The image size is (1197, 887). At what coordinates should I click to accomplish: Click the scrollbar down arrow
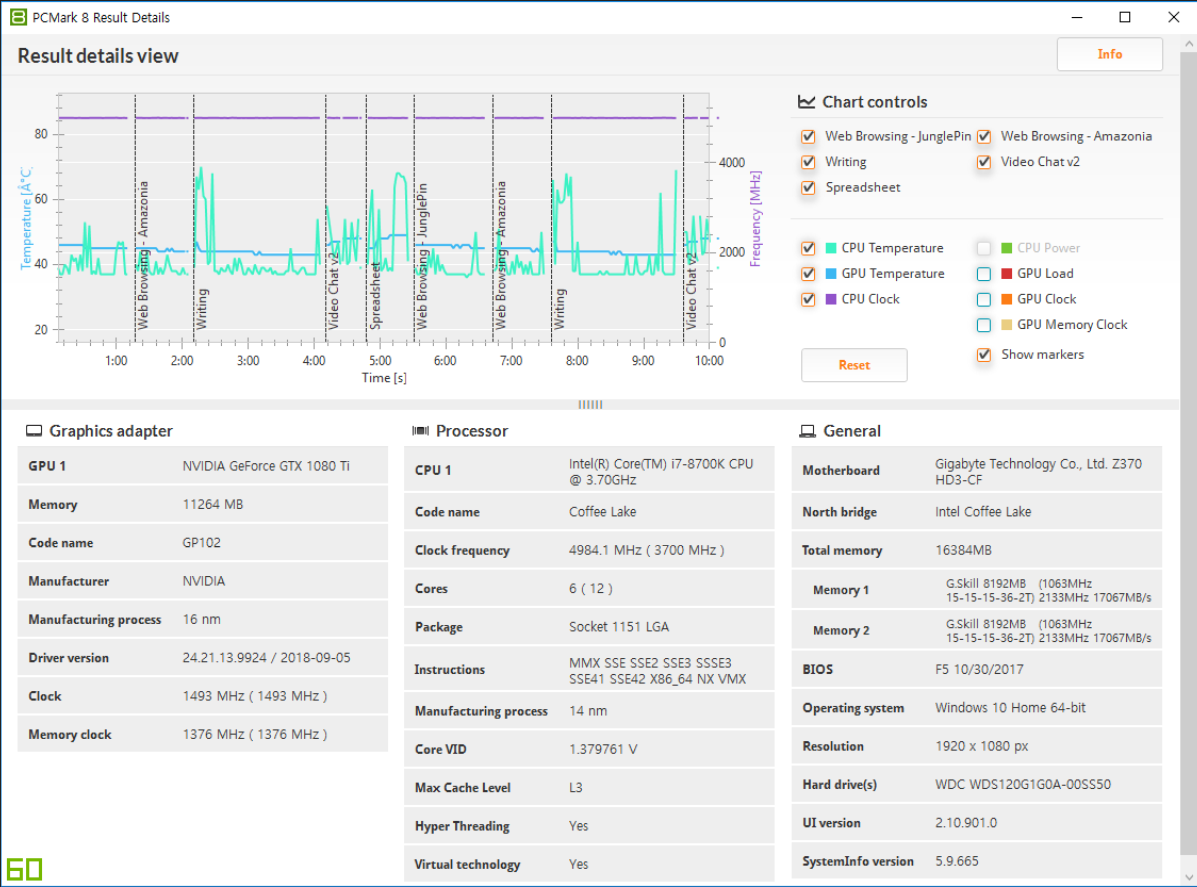point(1189,878)
